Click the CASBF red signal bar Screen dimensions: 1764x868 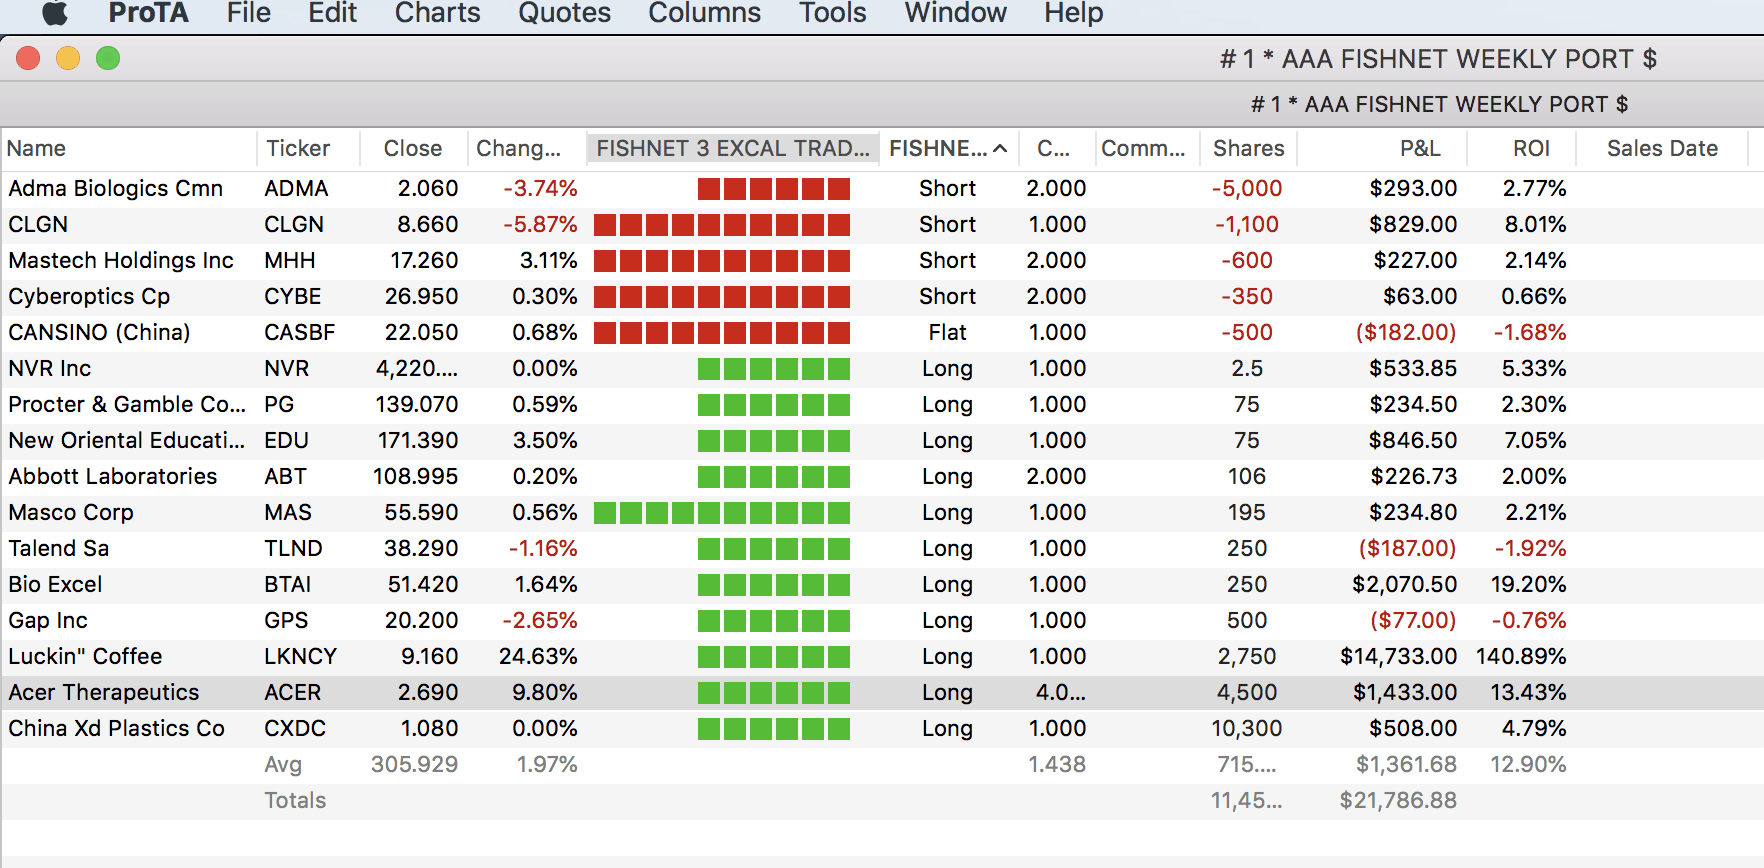coord(722,332)
